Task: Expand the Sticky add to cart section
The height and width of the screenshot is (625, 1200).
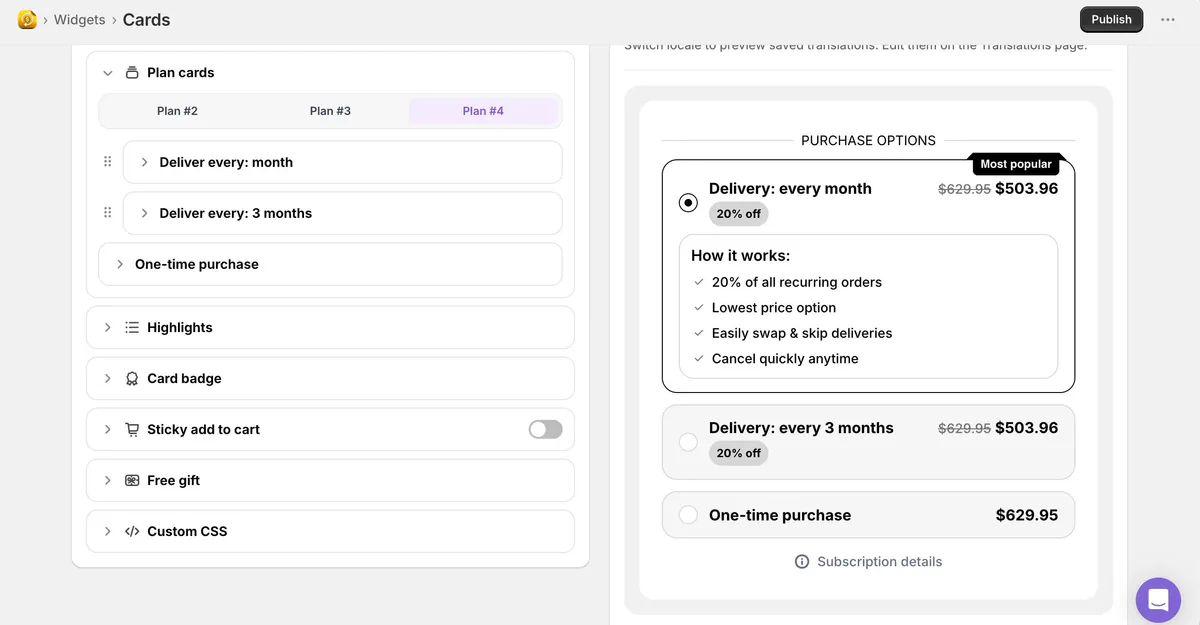Action: click(x=108, y=429)
